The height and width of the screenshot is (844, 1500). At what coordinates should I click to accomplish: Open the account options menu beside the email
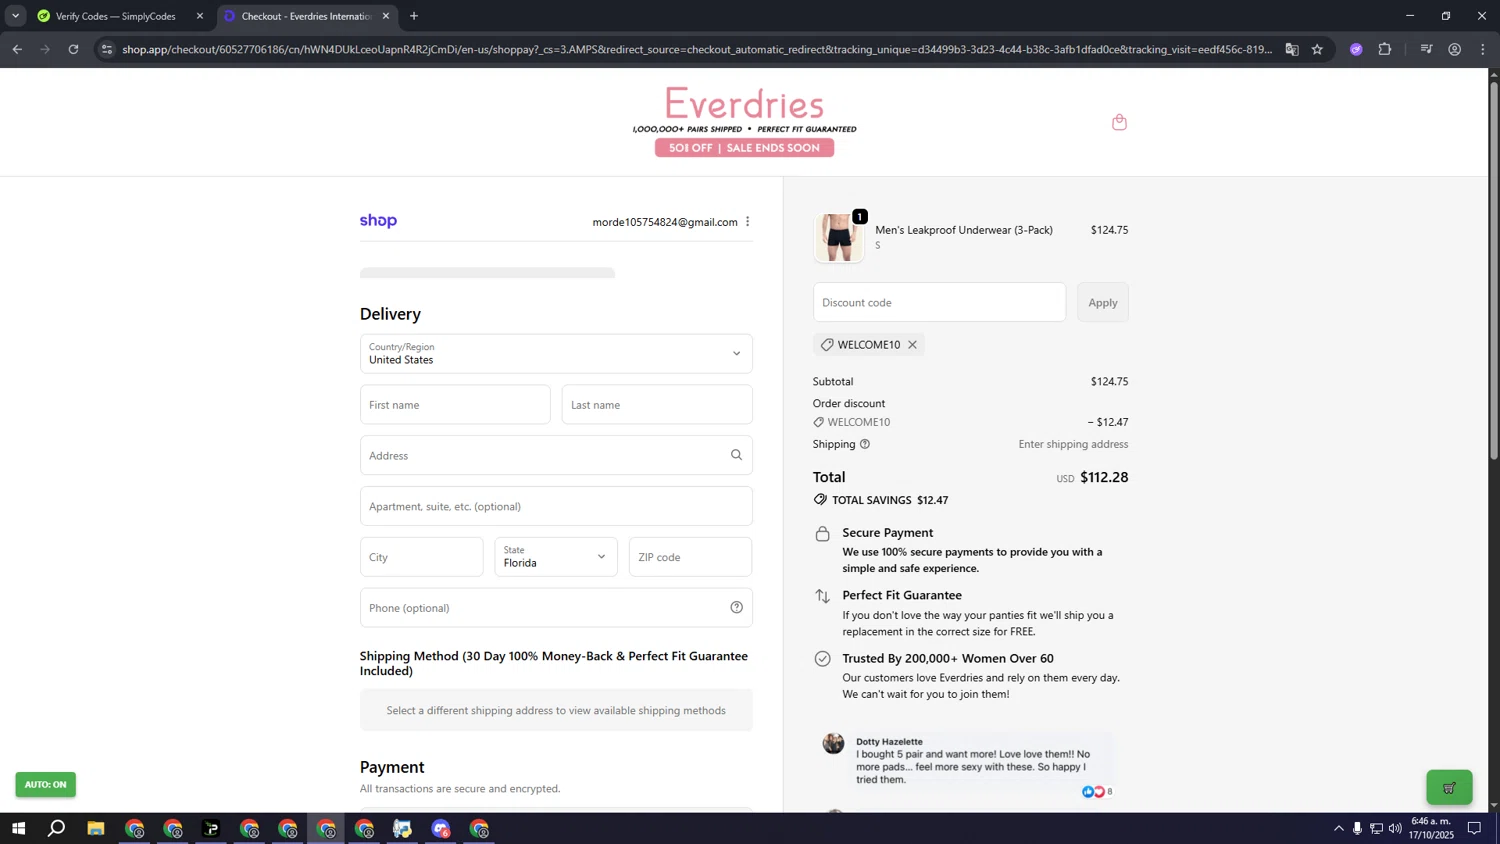coord(747,222)
